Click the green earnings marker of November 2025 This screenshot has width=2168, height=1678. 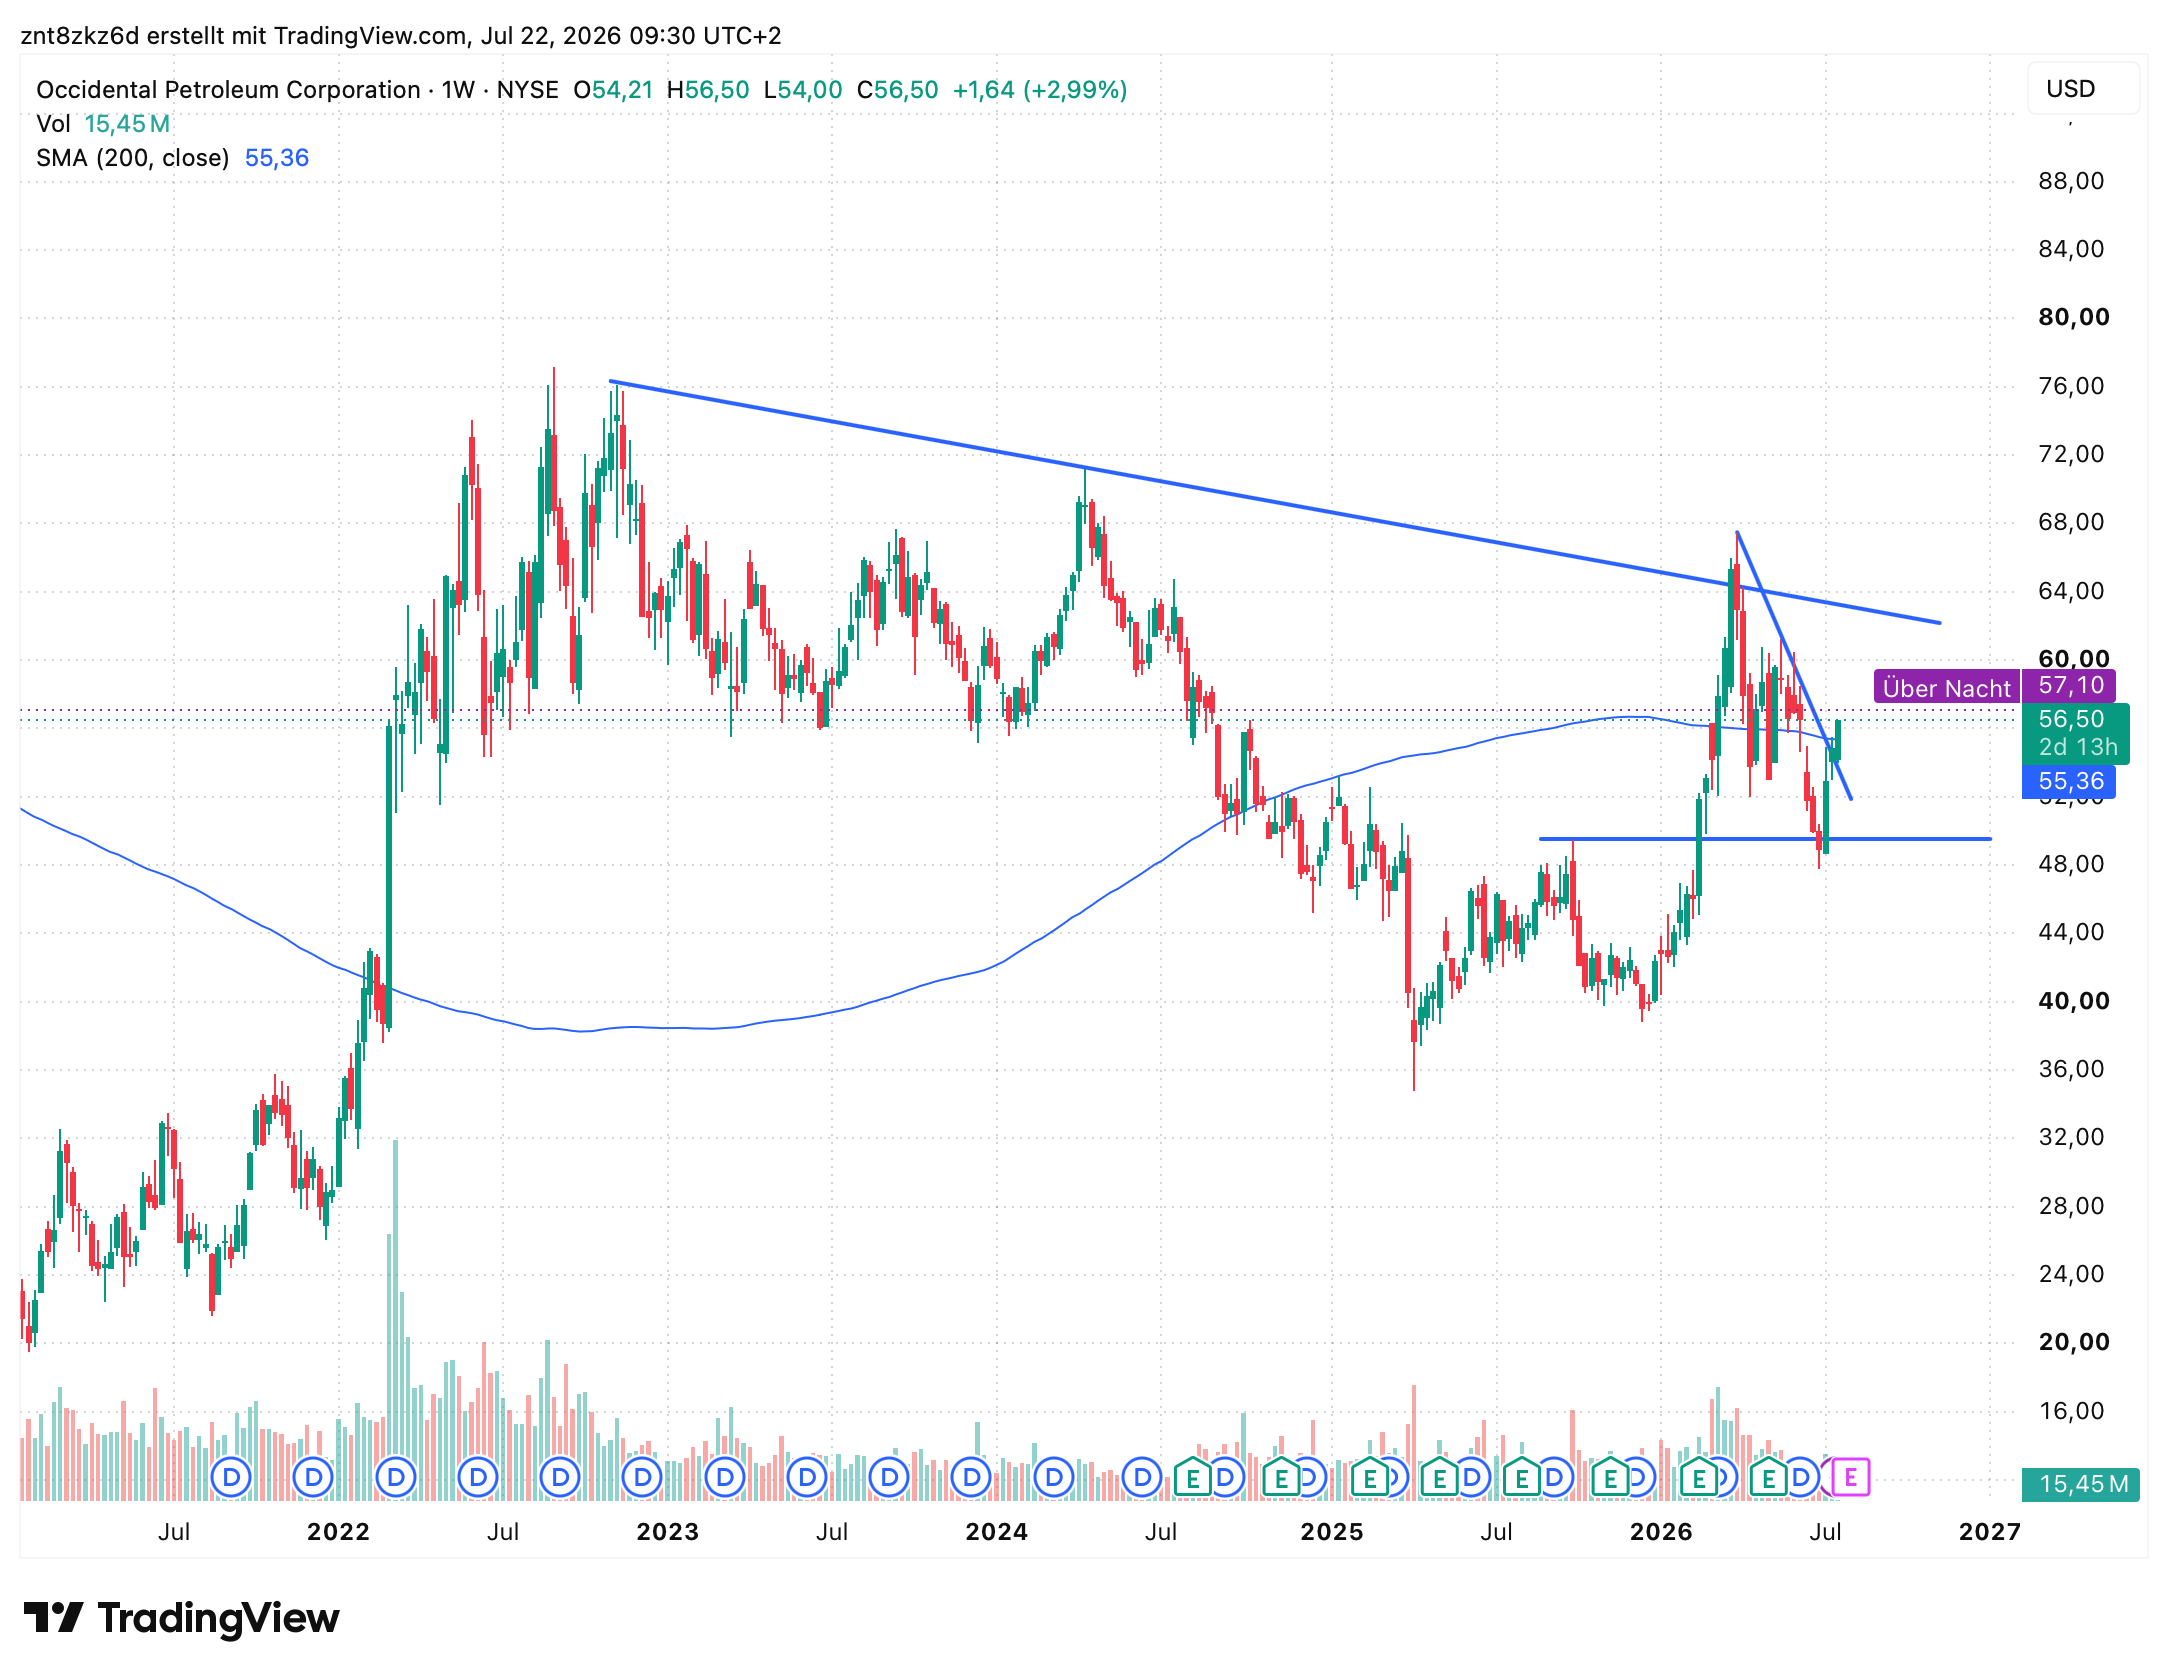point(1611,1476)
